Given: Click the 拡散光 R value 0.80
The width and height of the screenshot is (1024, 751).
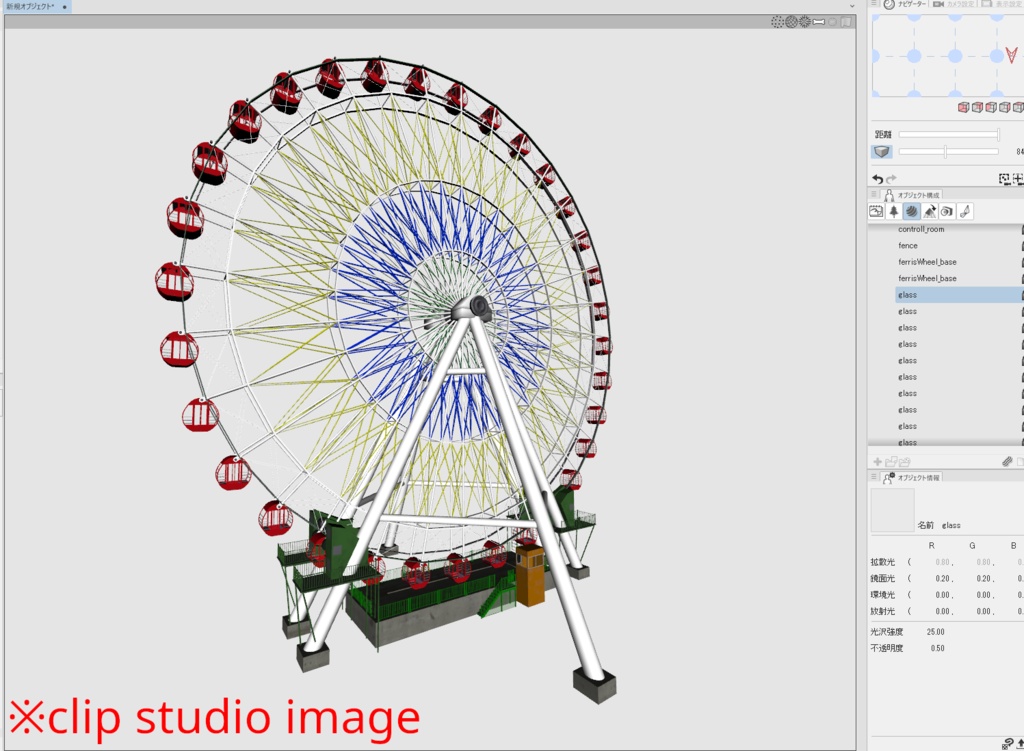Looking at the screenshot, I should coord(943,562).
